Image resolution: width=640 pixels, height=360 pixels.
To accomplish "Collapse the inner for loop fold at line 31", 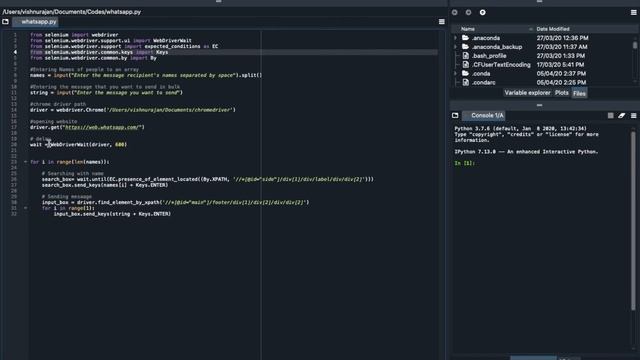I will click(25, 208).
